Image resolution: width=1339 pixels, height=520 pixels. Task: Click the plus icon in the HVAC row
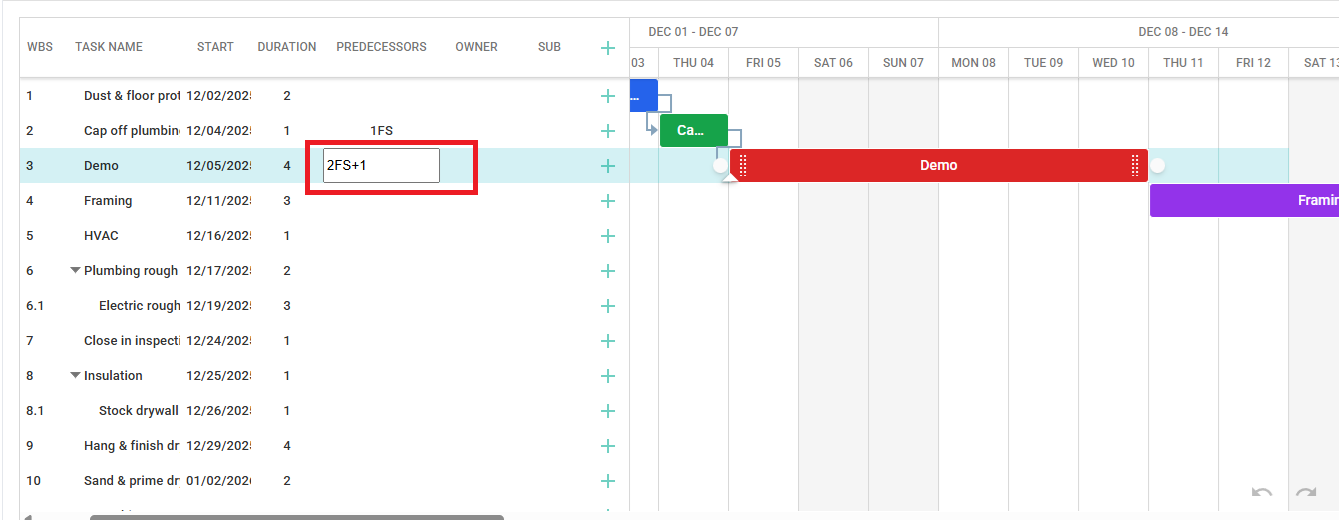coord(607,236)
